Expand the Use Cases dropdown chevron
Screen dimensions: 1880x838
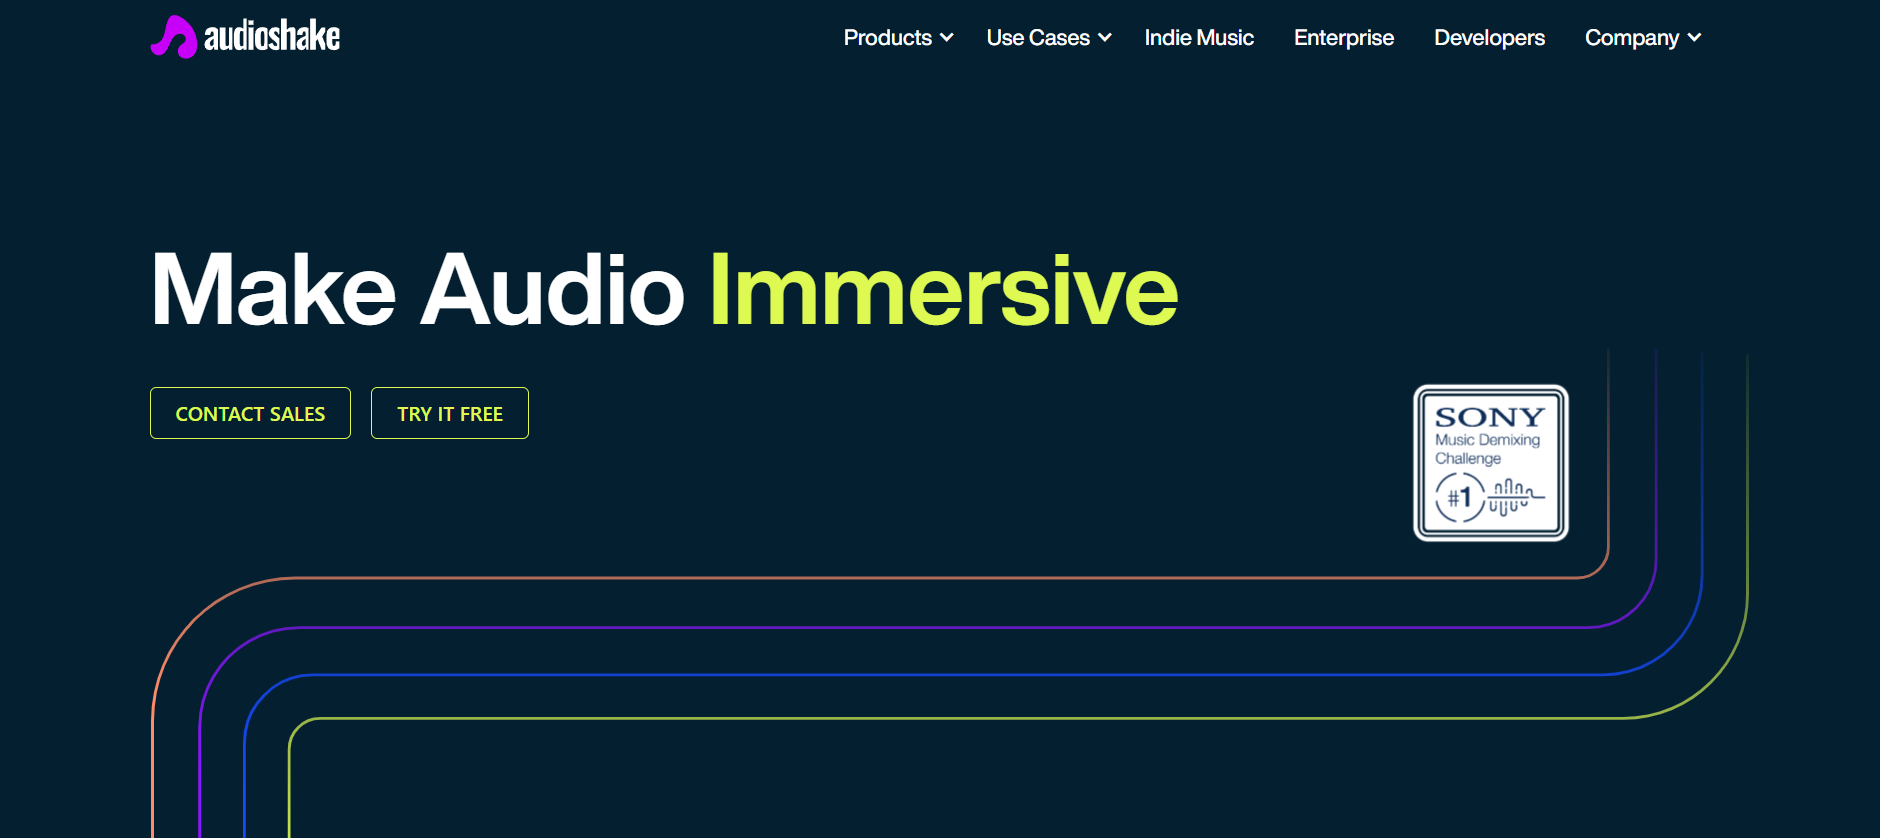tap(1105, 38)
